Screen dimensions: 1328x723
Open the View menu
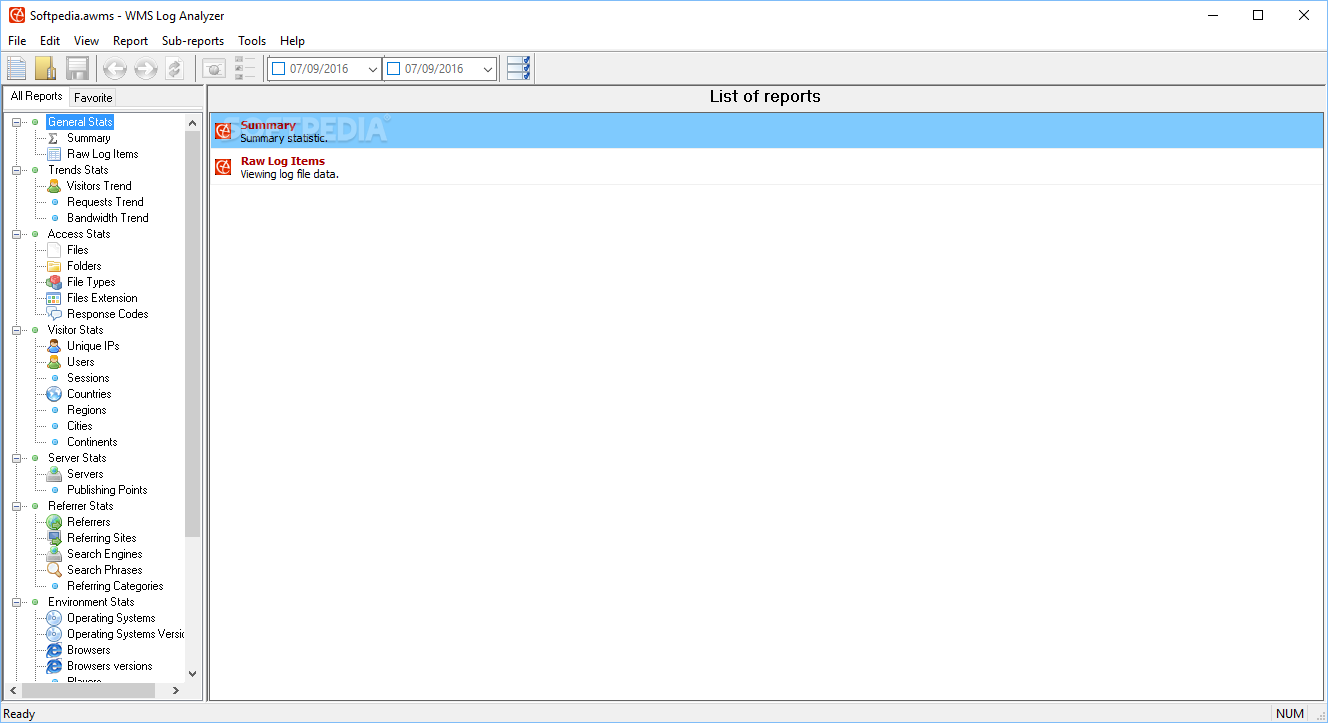coord(86,41)
